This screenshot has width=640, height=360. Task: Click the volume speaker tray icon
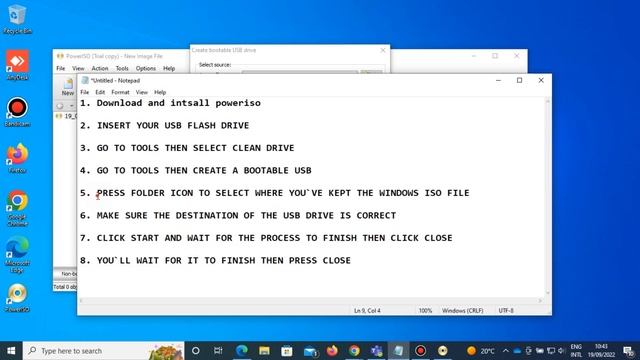tap(561, 351)
